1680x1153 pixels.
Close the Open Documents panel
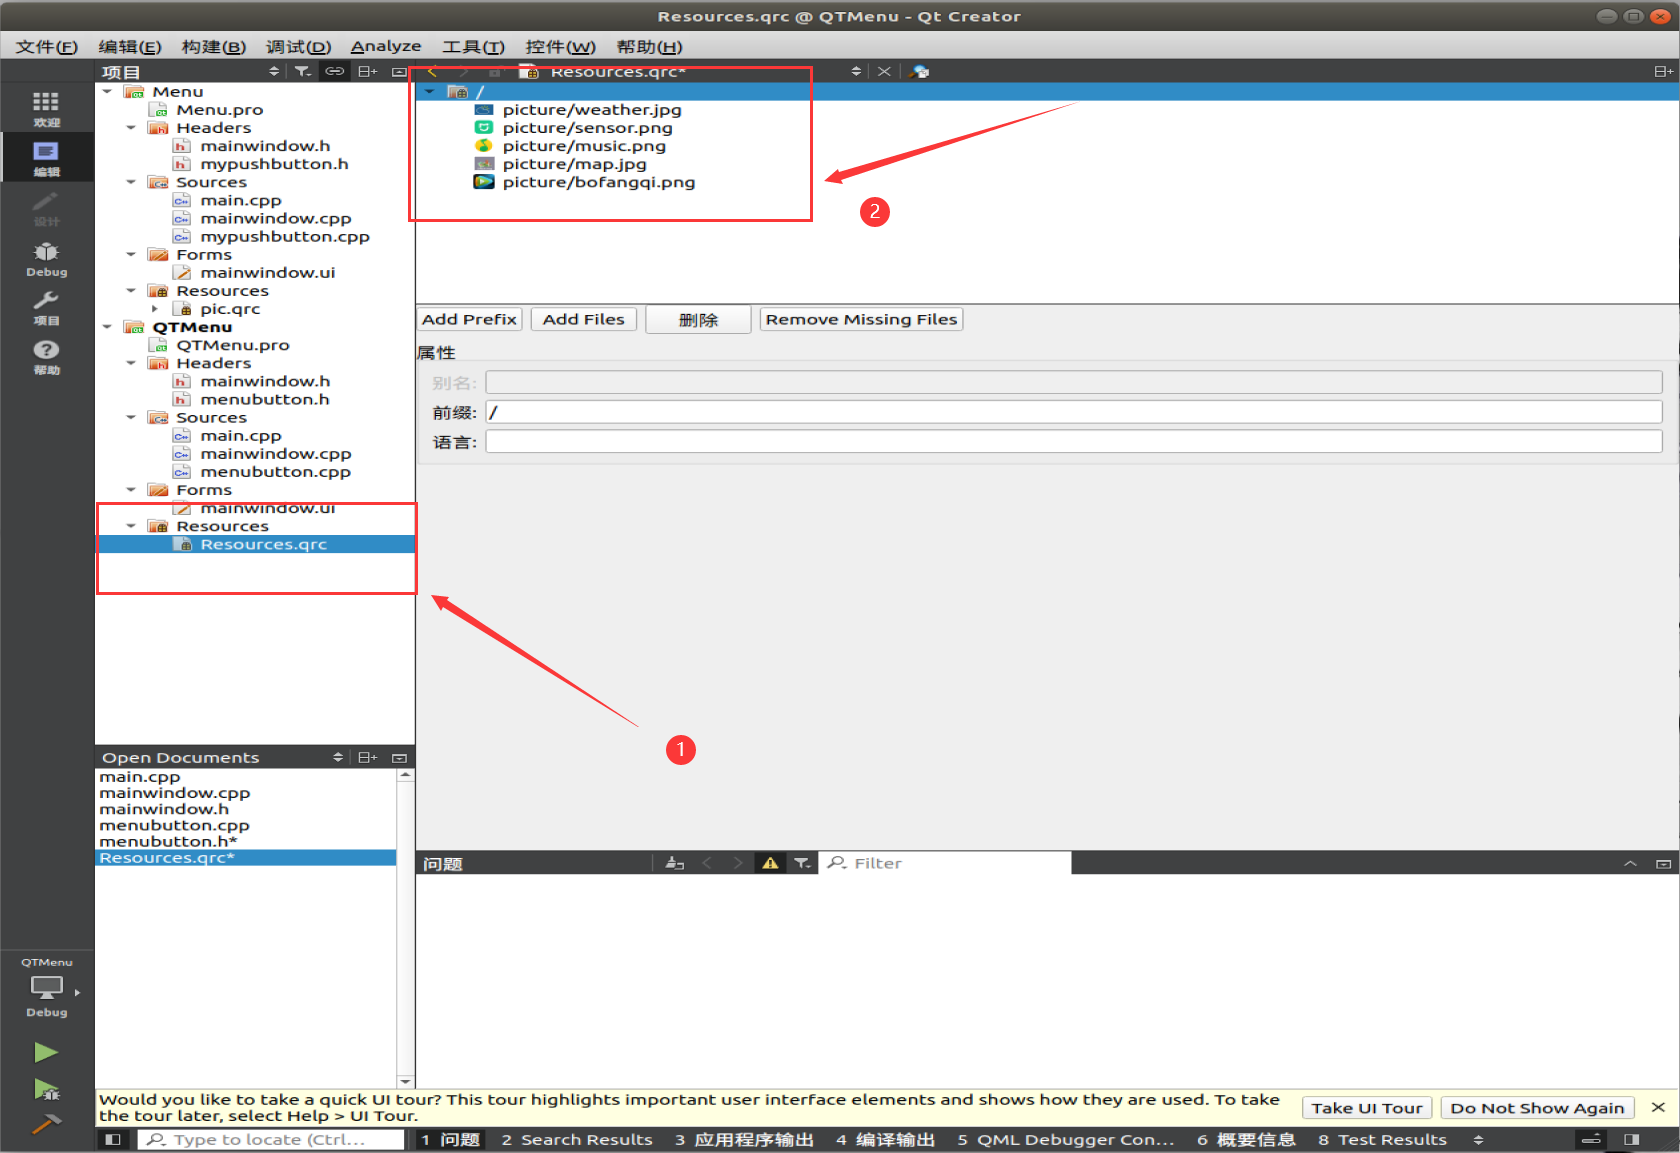399,758
